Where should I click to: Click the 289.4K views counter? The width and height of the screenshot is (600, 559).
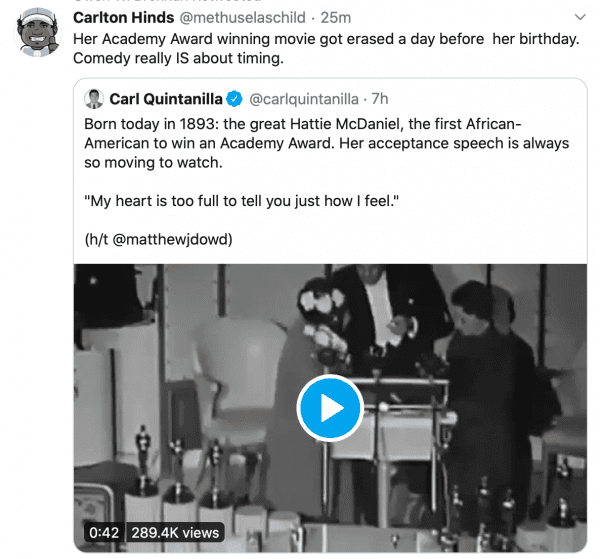tap(173, 533)
